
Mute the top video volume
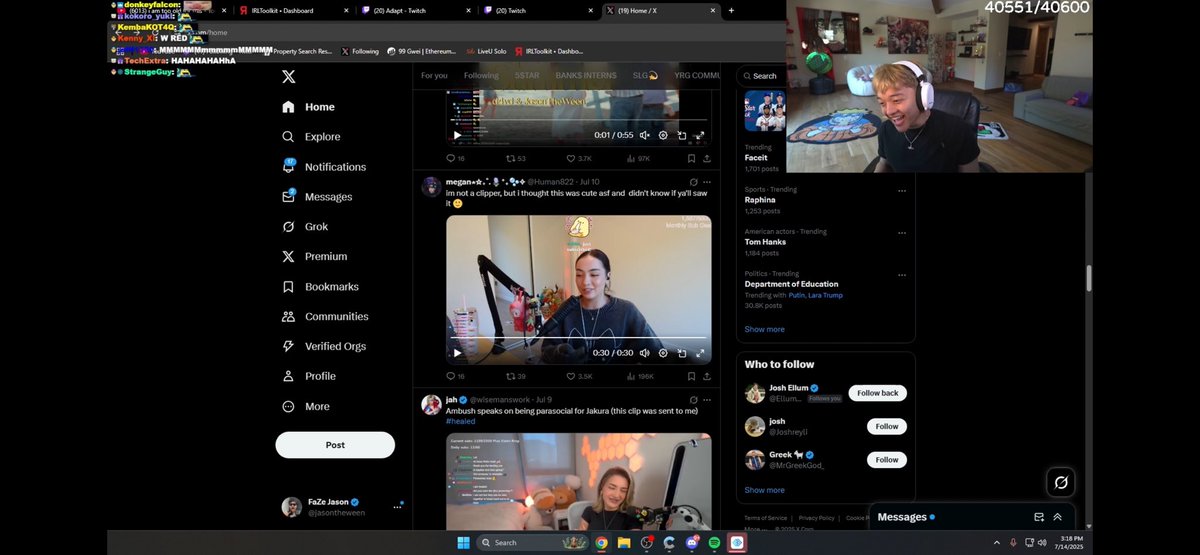(645, 135)
